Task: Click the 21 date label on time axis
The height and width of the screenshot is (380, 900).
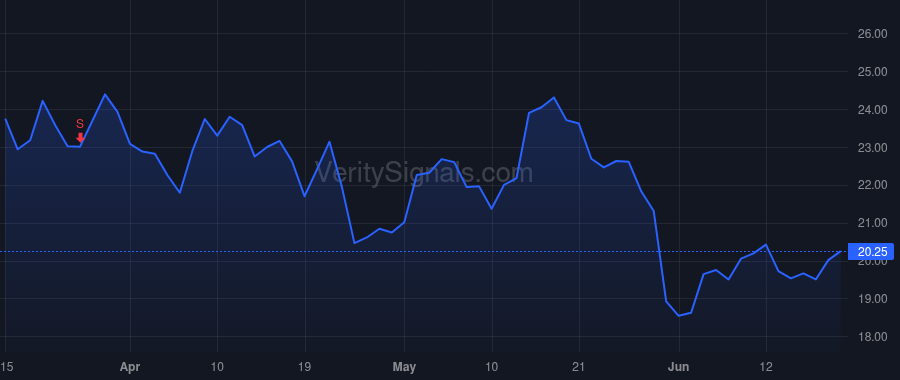Action: point(579,367)
